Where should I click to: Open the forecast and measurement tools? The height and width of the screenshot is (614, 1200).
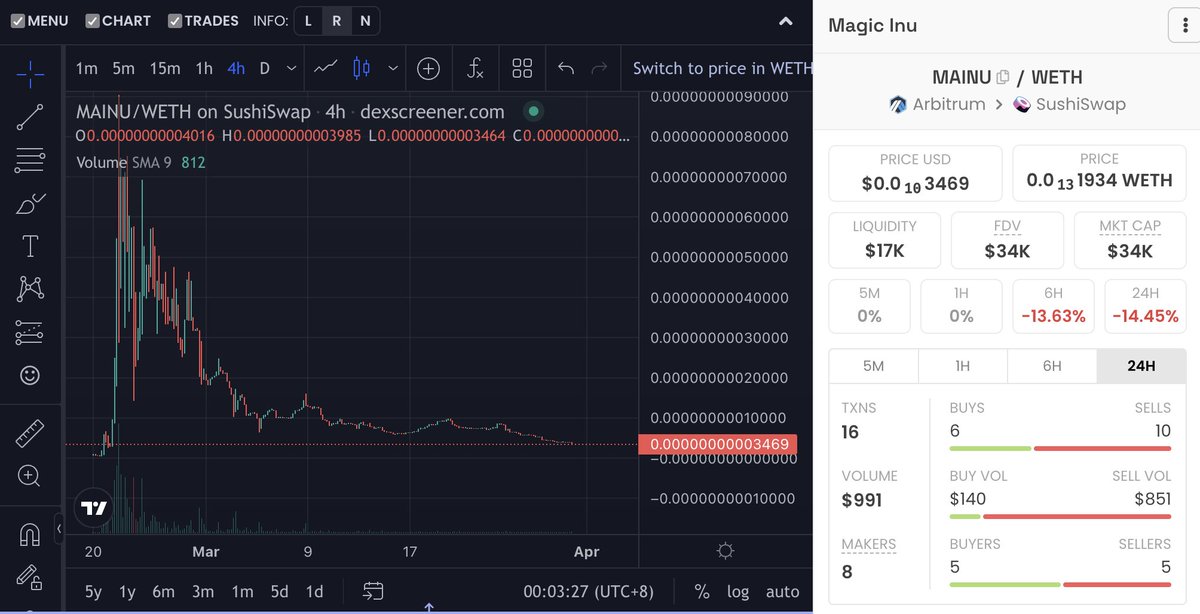pos(30,332)
